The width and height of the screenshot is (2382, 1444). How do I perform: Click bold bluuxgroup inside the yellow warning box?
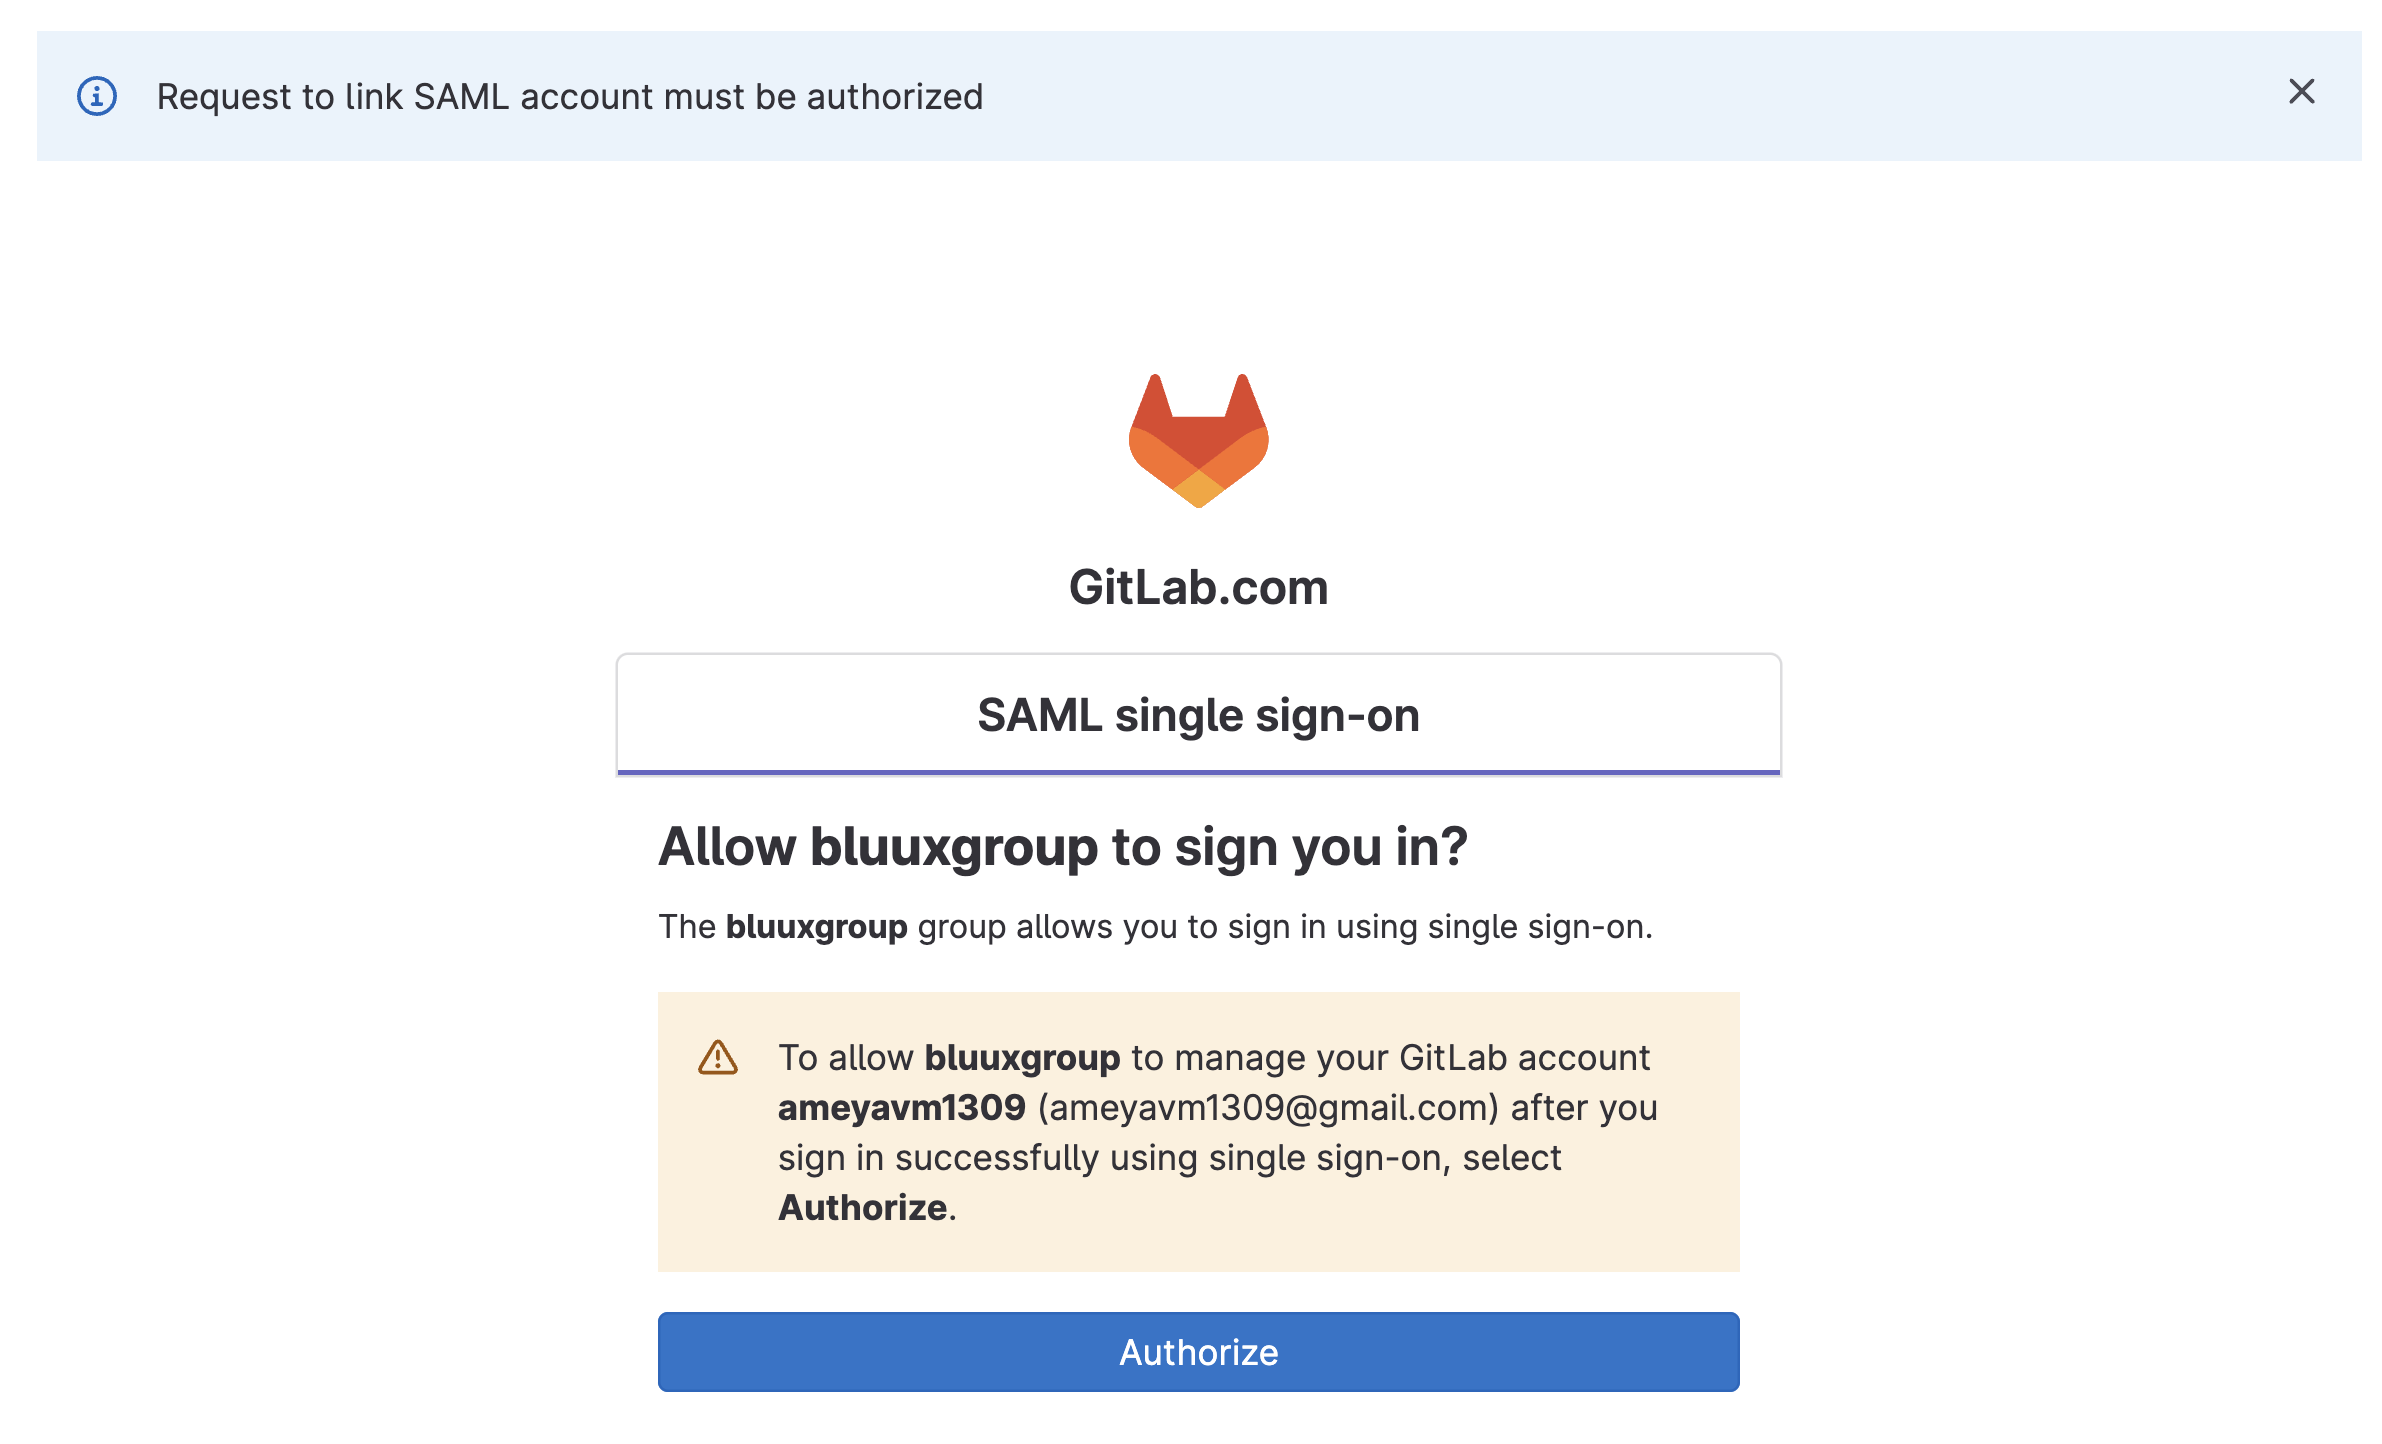[x=1022, y=1058]
